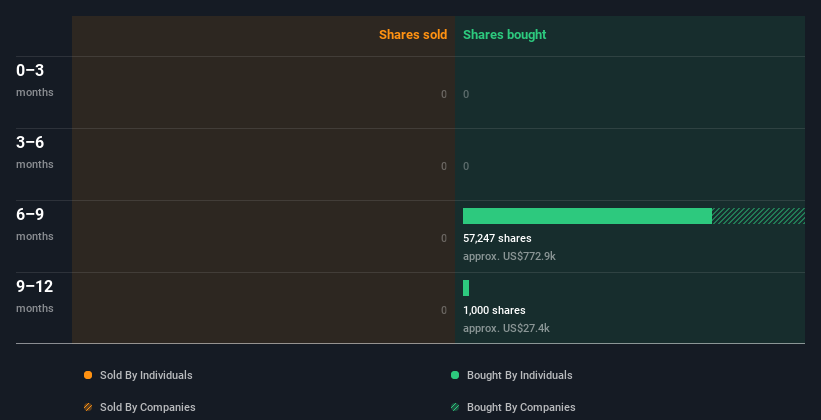Click the 6–9 months row label

click(x=35, y=224)
